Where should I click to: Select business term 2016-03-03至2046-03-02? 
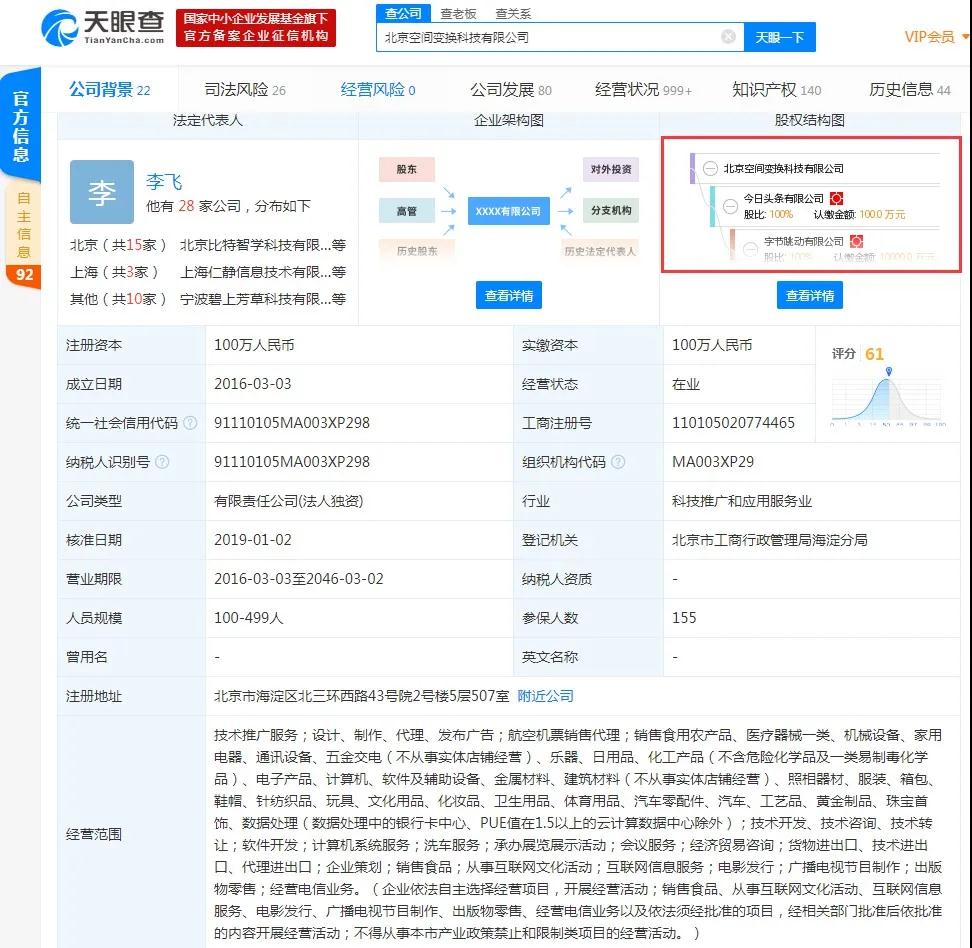[298, 579]
